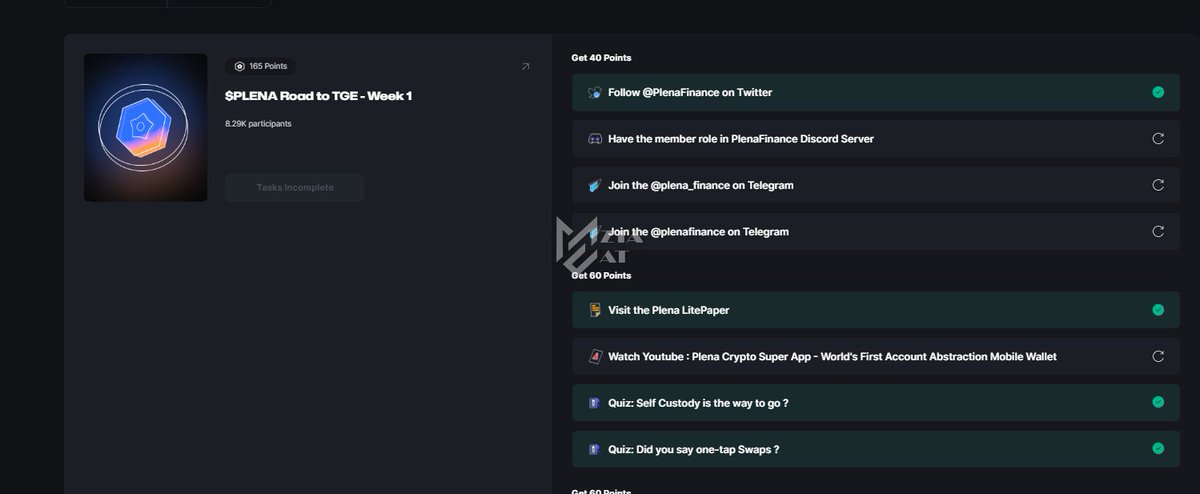Open Join the @plenafinance on Telegram task

(876, 231)
